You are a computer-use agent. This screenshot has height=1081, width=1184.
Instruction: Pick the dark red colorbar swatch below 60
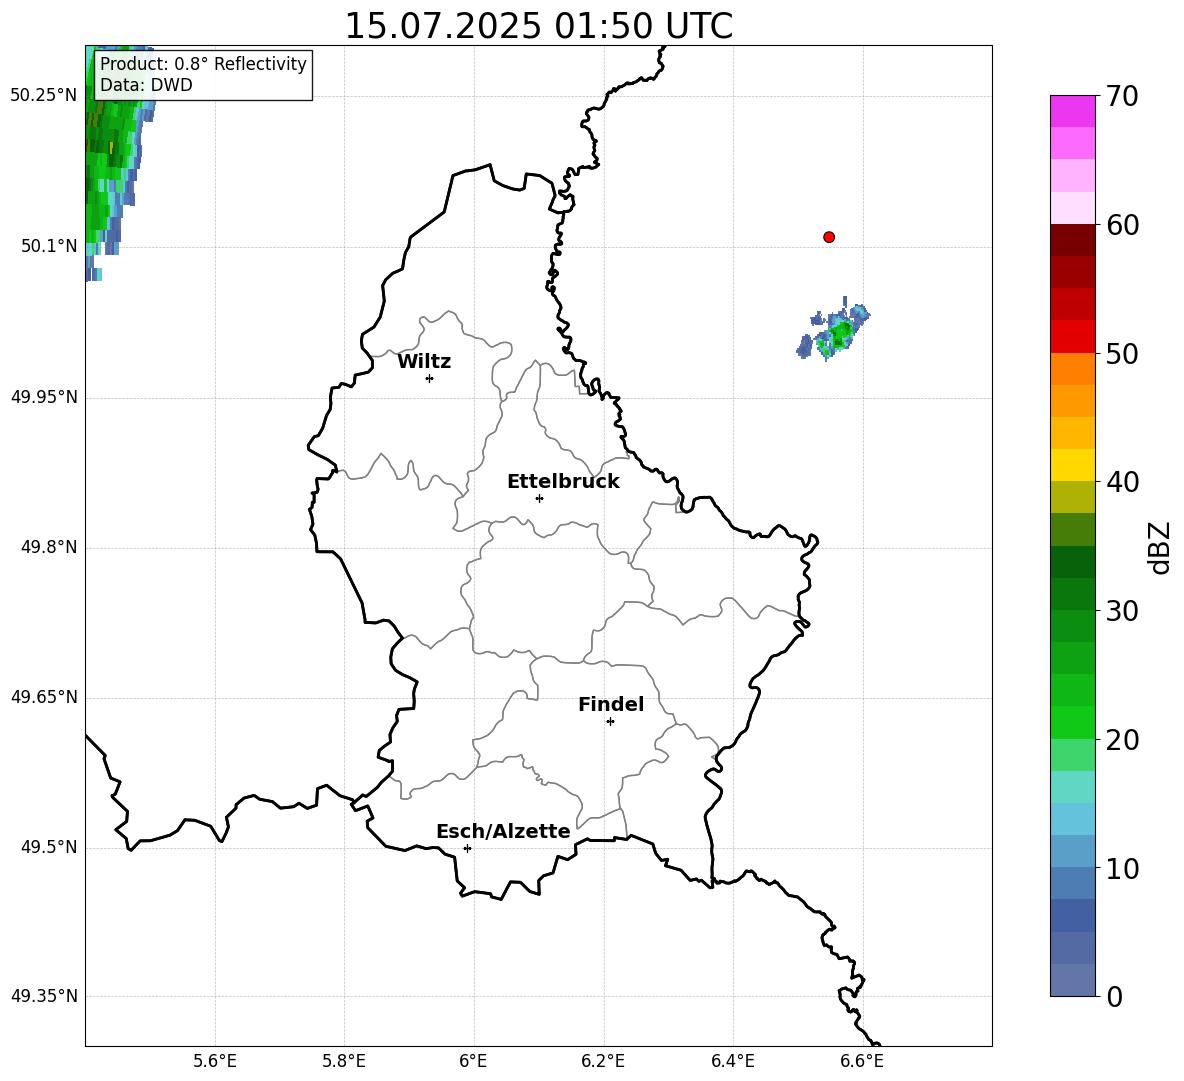pos(1072,240)
